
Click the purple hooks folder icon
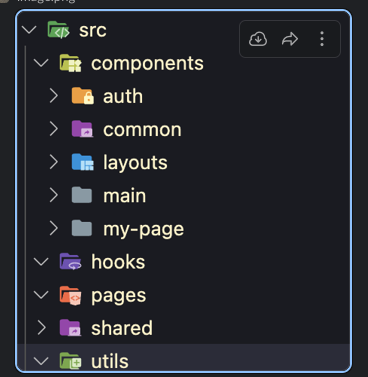click(x=70, y=261)
